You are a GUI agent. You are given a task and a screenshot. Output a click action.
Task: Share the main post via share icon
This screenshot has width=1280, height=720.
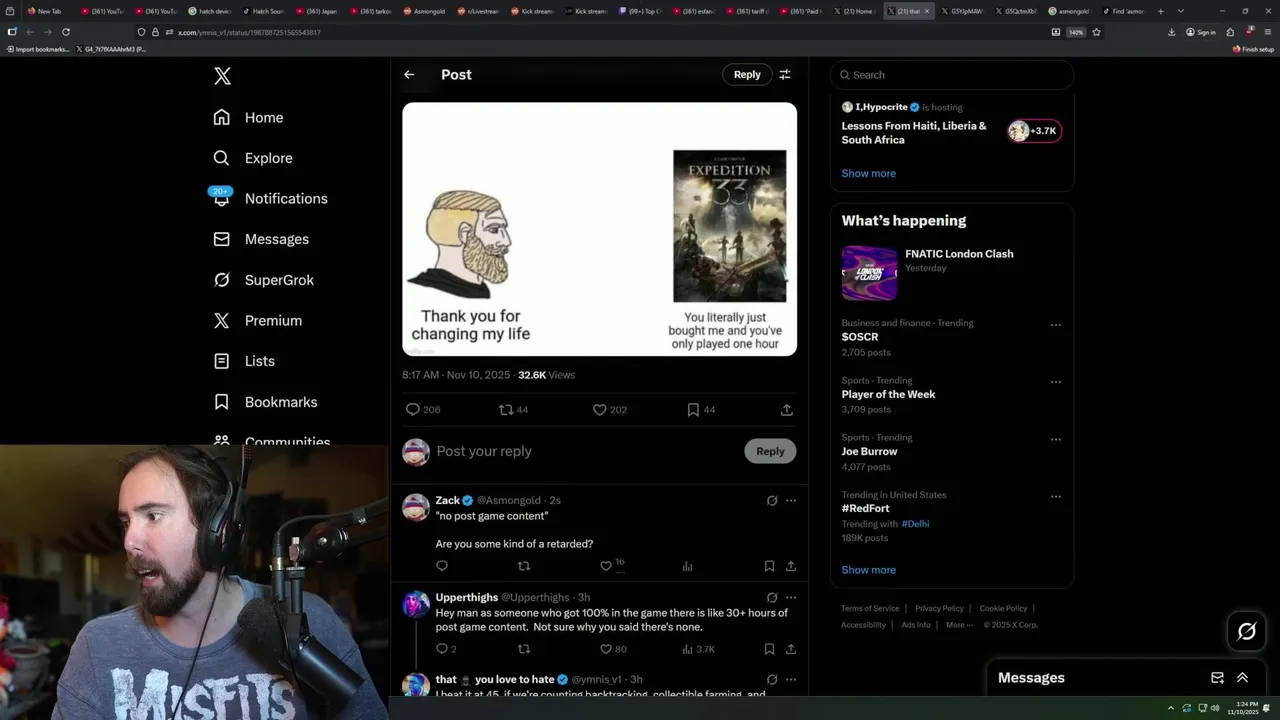point(787,410)
